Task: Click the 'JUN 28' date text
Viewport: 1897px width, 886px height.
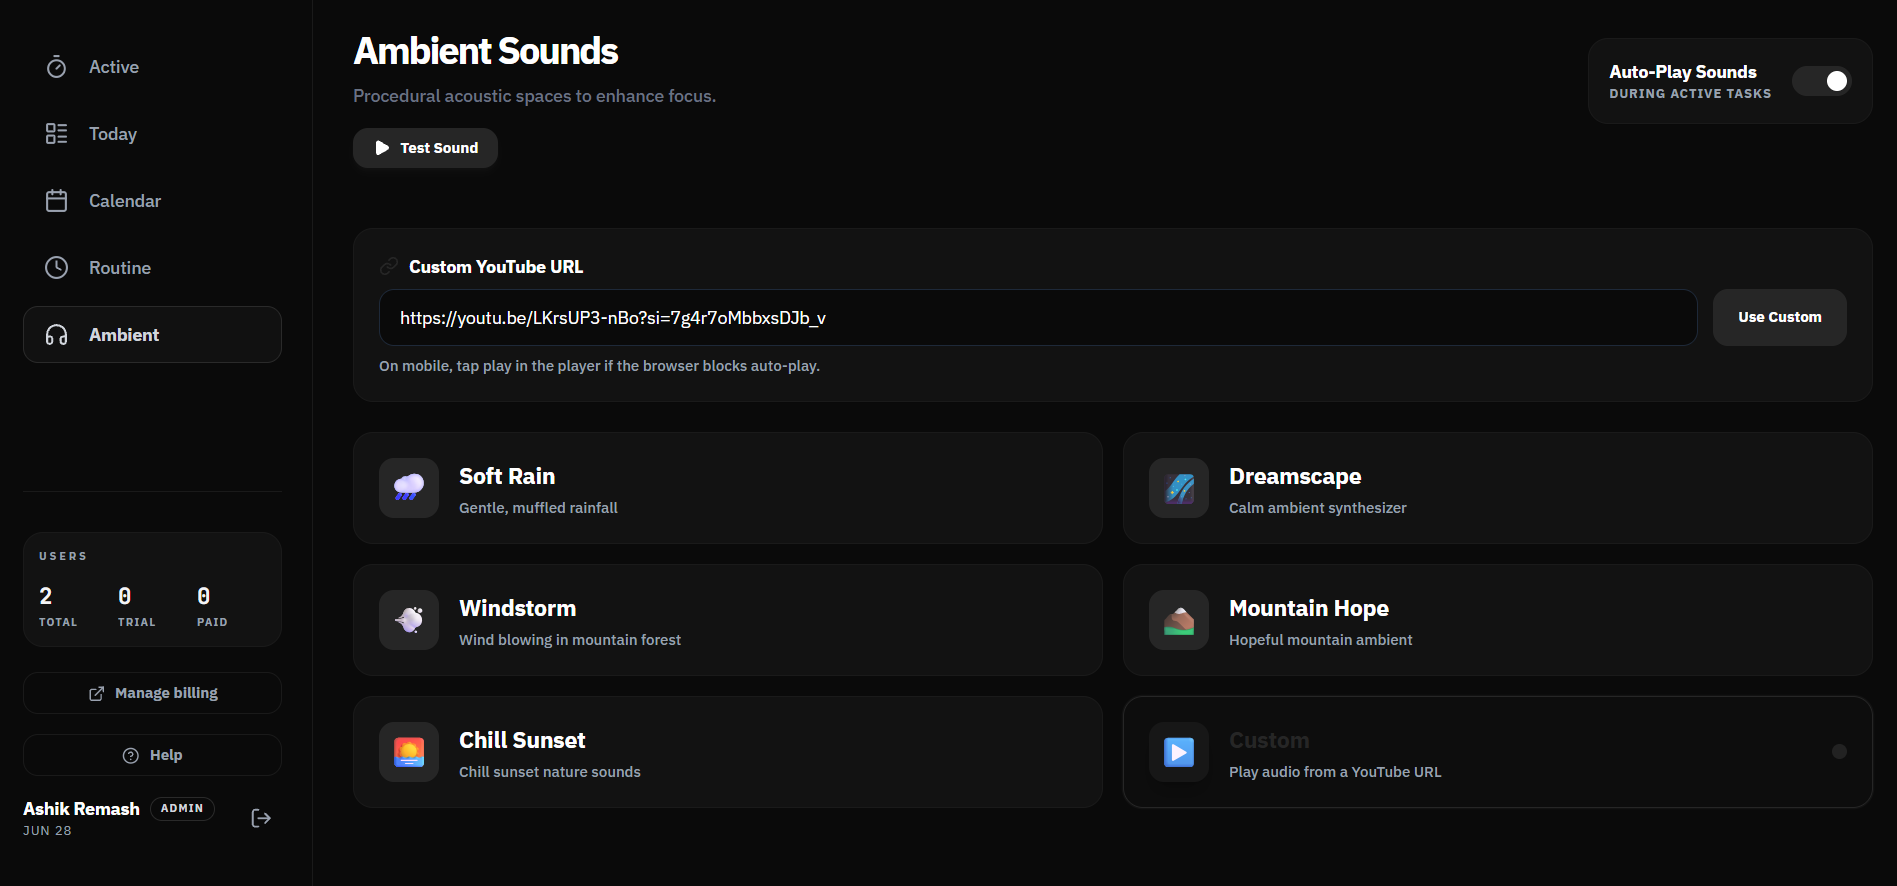Action: tap(47, 831)
